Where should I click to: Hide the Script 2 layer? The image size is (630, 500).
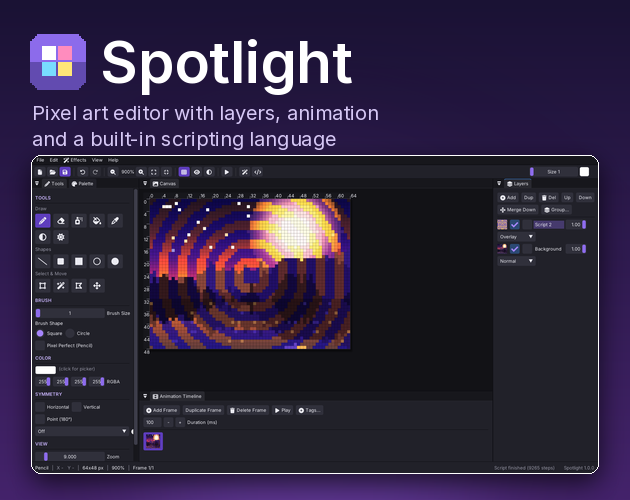(x=515, y=225)
